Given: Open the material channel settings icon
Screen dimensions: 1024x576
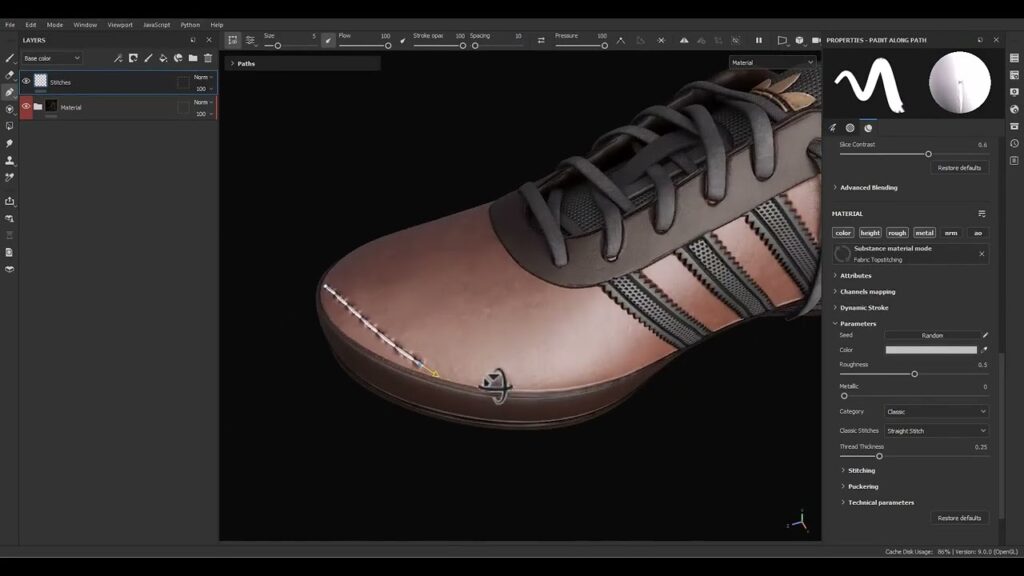Looking at the screenshot, I should pyautogui.click(x=982, y=214).
